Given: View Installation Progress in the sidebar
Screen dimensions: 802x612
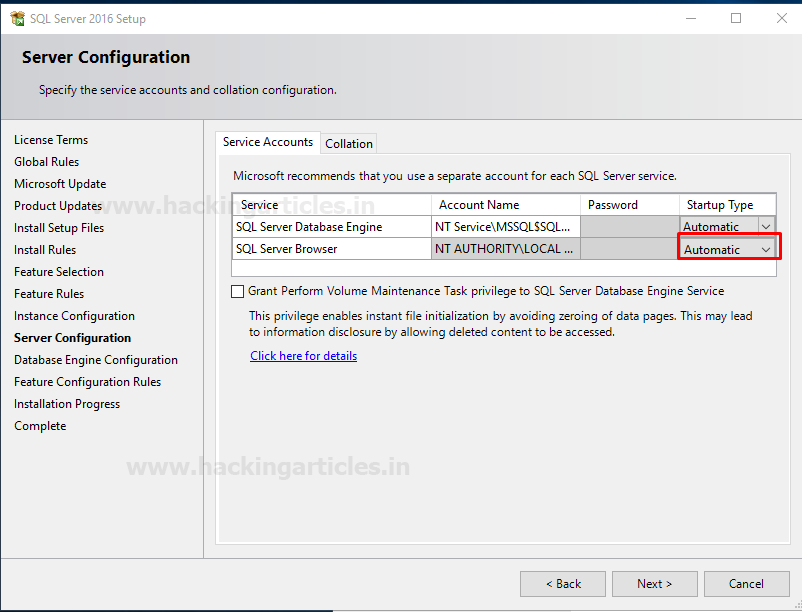Looking at the screenshot, I should (67, 403).
